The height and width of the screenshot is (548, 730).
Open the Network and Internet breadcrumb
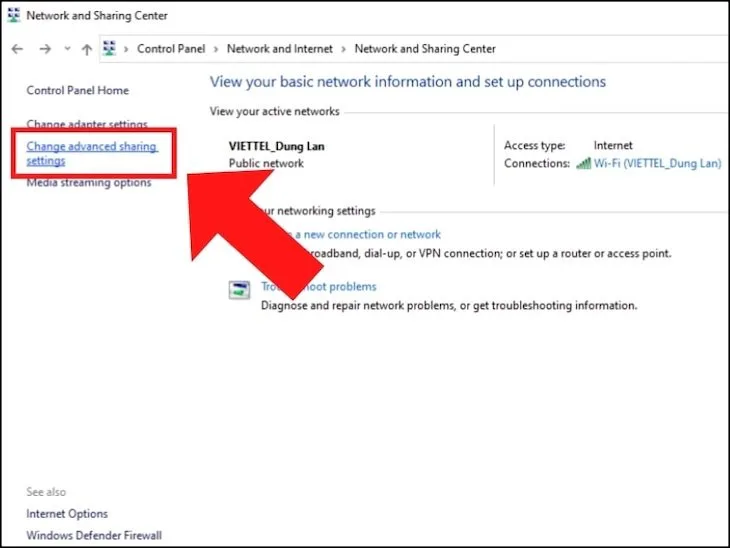pyautogui.click(x=280, y=49)
